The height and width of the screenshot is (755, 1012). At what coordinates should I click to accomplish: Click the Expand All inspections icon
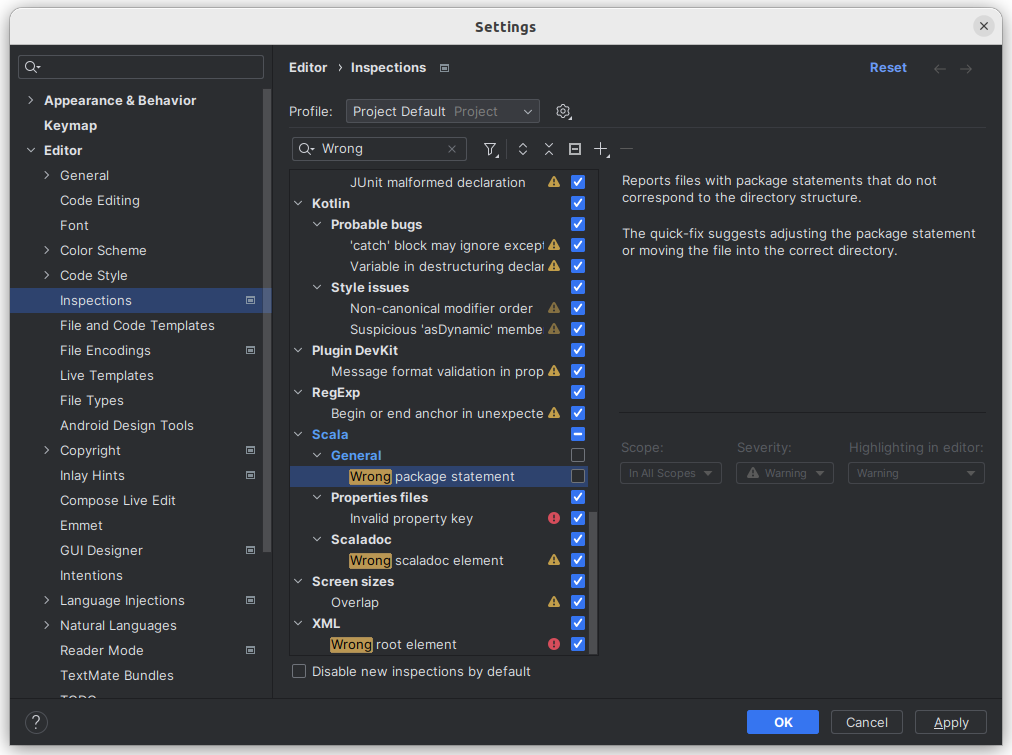[x=522, y=149]
